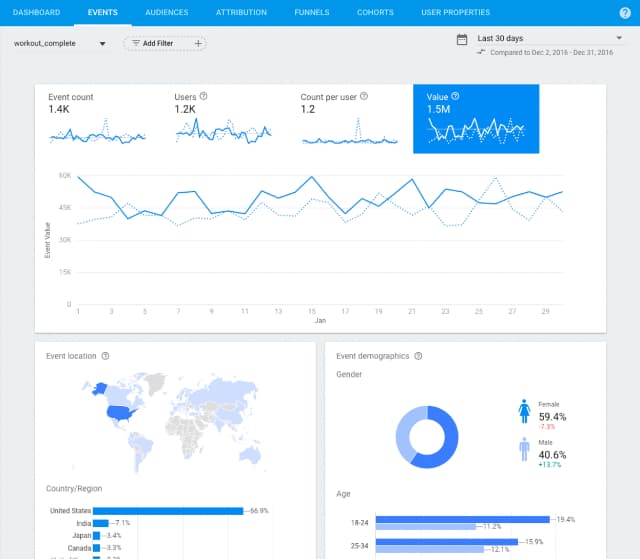Click the Event Value axis label
This screenshot has height=560, width=640.
tap(47, 240)
